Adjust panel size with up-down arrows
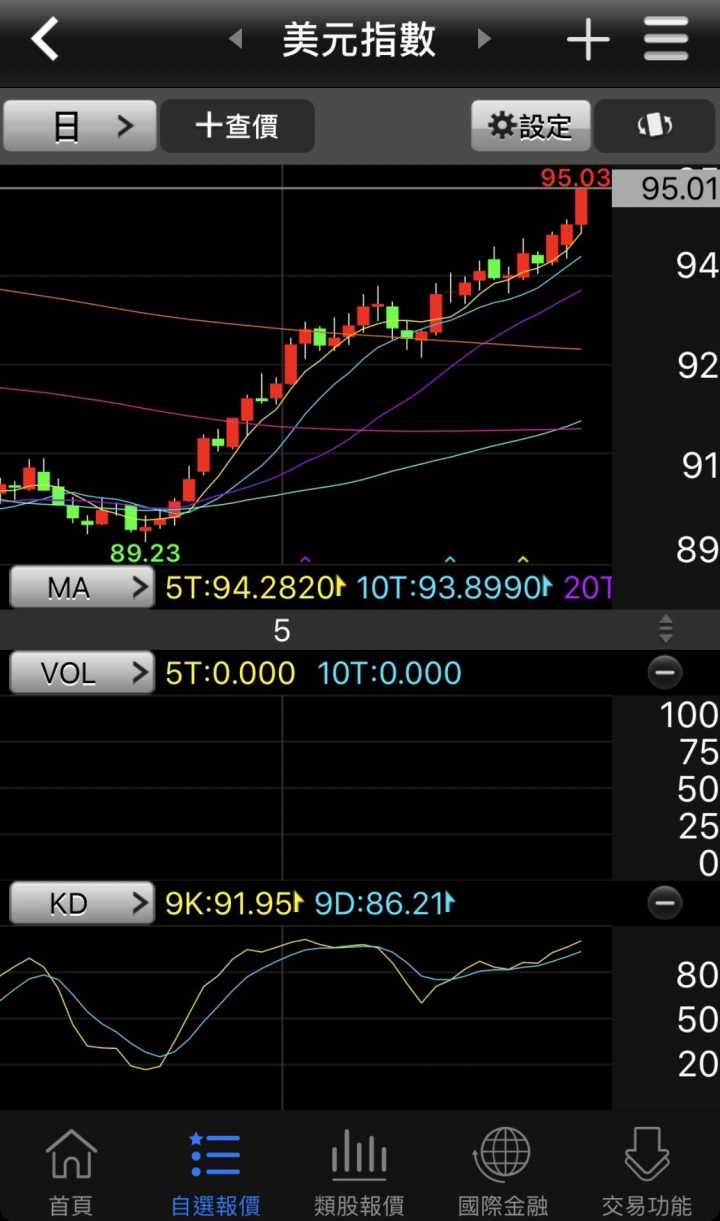The height and width of the screenshot is (1221, 720). click(666, 630)
